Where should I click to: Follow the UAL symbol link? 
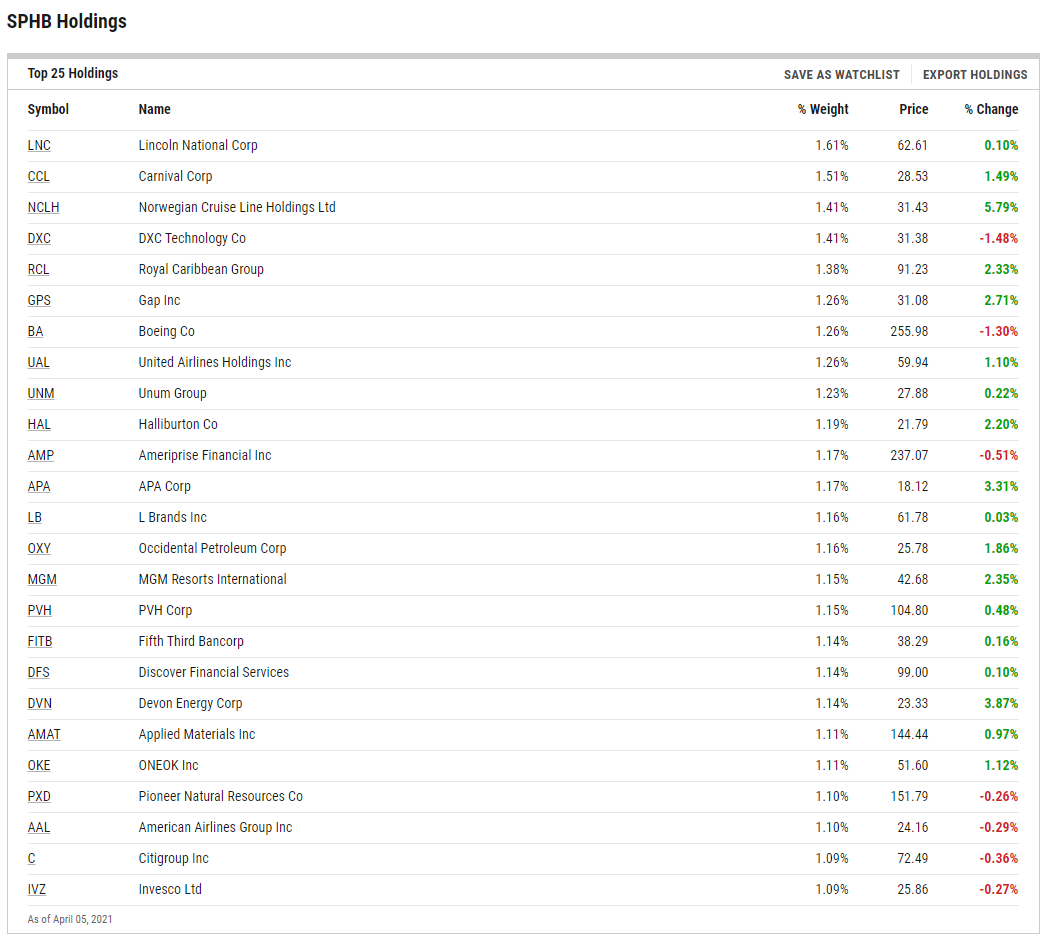[x=38, y=362]
